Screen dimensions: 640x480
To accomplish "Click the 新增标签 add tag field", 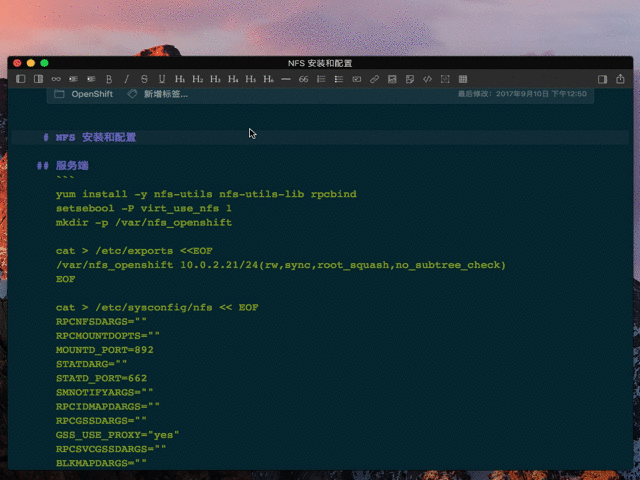I will click(x=166, y=94).
